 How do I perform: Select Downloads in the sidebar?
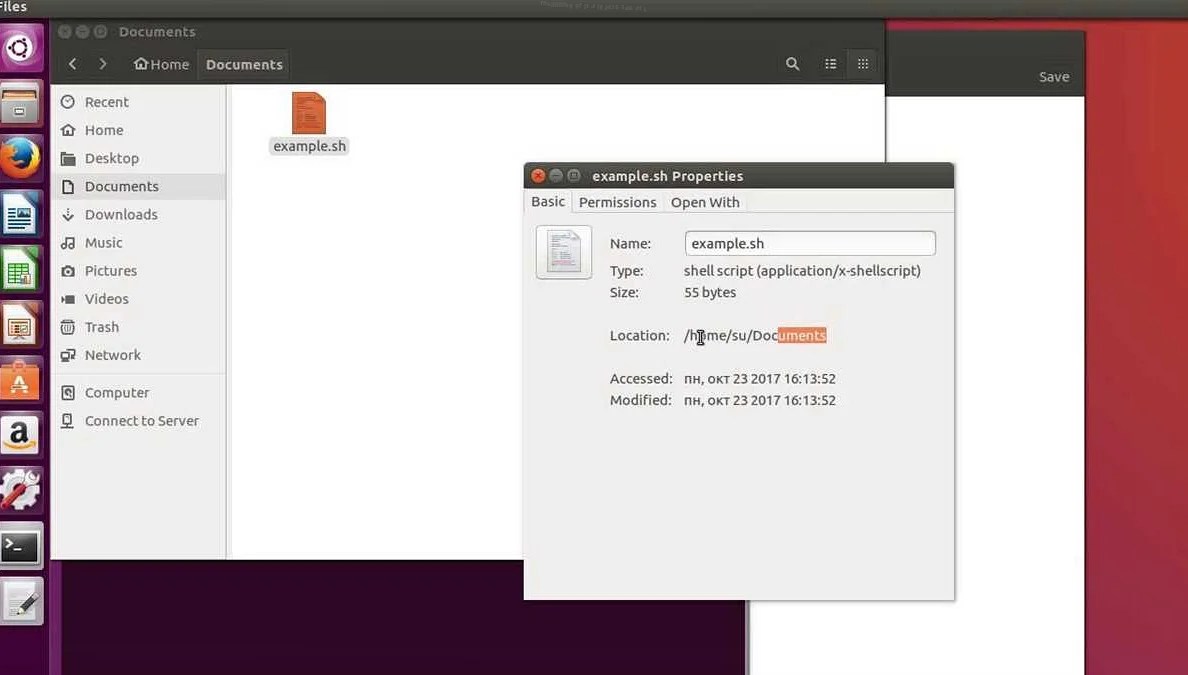(122, 214)
